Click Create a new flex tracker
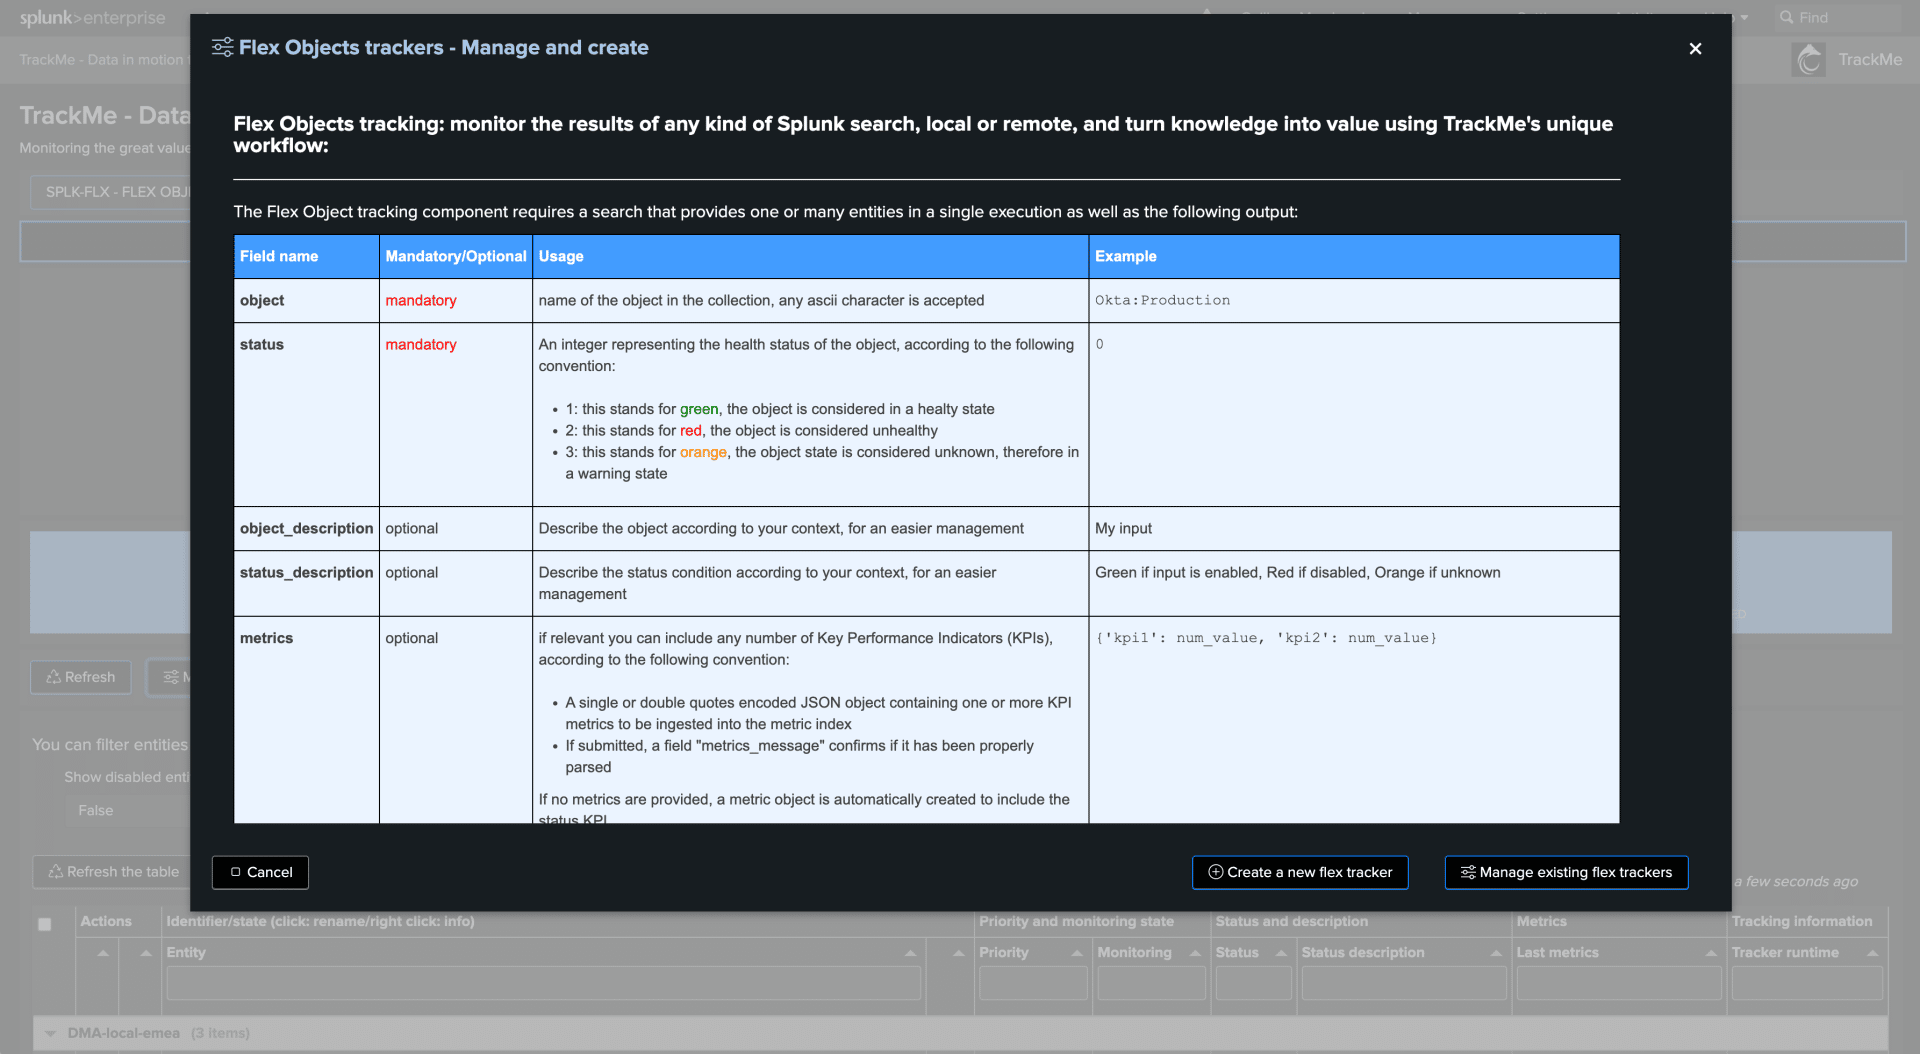 [x=1300, y=872]
